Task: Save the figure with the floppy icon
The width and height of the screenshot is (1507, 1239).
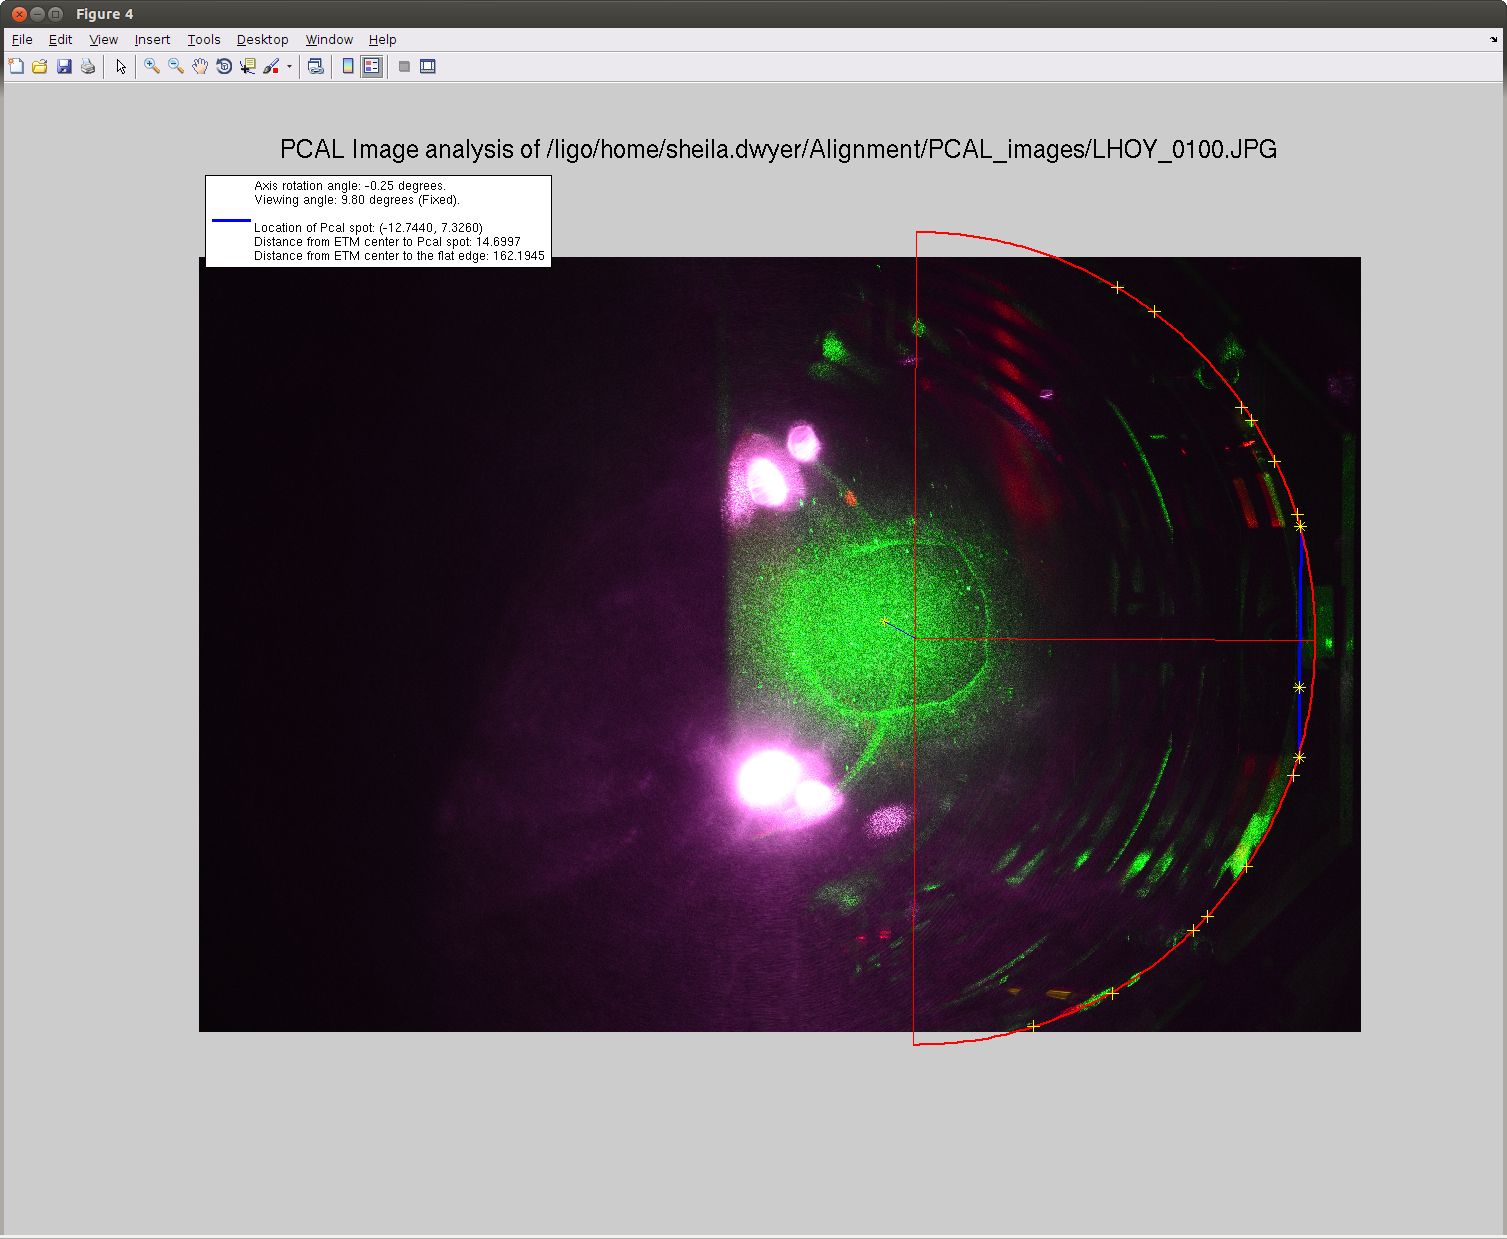Action: [64, 67]
